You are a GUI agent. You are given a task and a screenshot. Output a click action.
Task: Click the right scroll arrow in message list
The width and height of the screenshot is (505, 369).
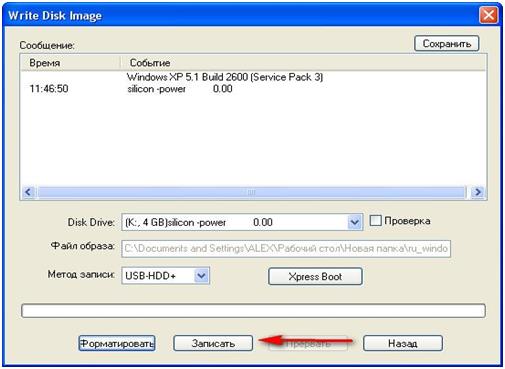(x=478, y=192)
